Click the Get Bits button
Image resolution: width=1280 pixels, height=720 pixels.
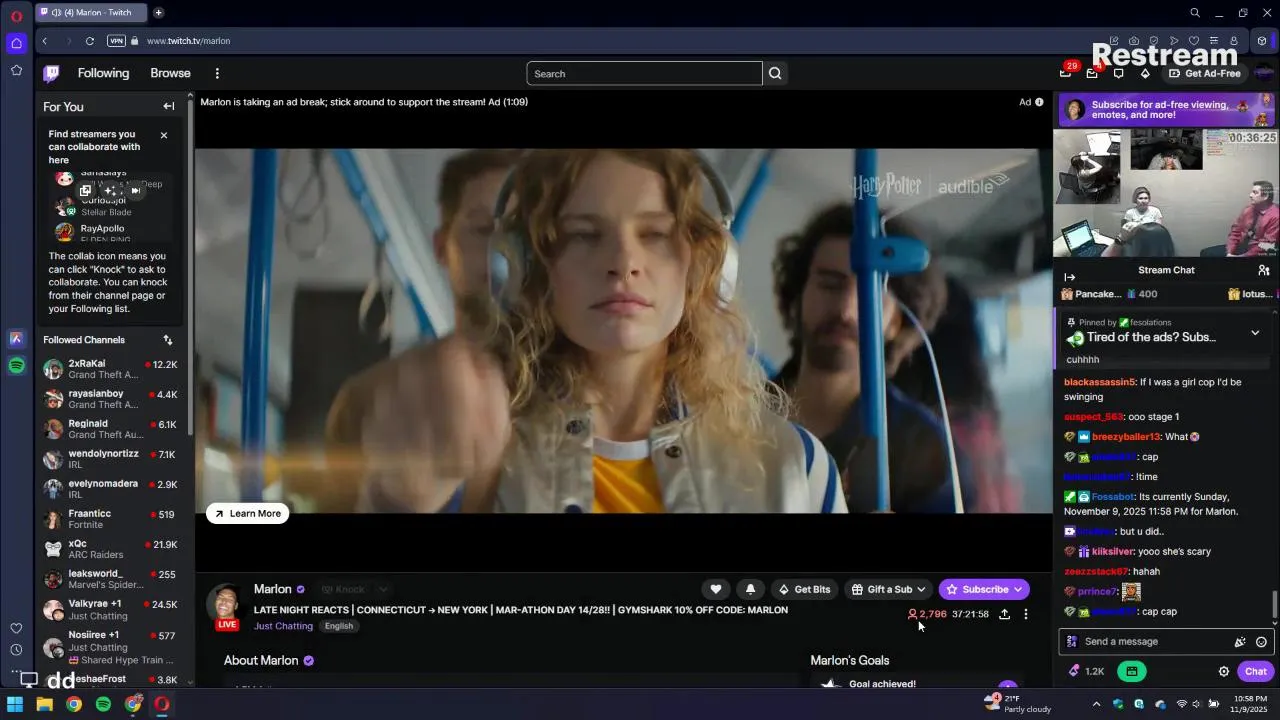(x=805, y=589)
